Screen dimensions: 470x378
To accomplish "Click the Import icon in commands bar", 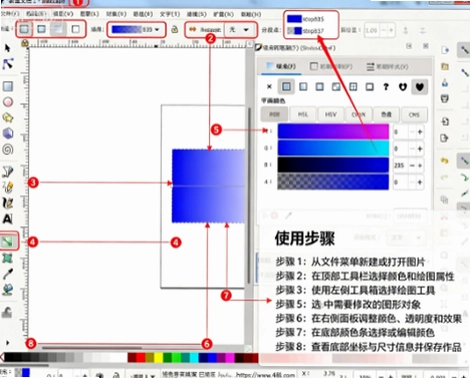I will [x=445, y=122].
